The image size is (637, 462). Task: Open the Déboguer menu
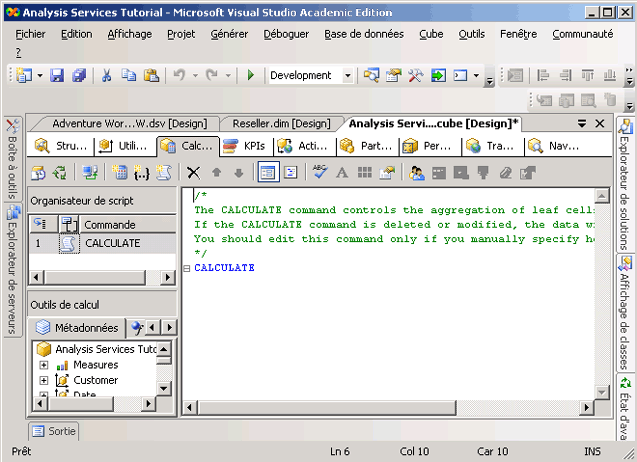[x=286, y=34]
